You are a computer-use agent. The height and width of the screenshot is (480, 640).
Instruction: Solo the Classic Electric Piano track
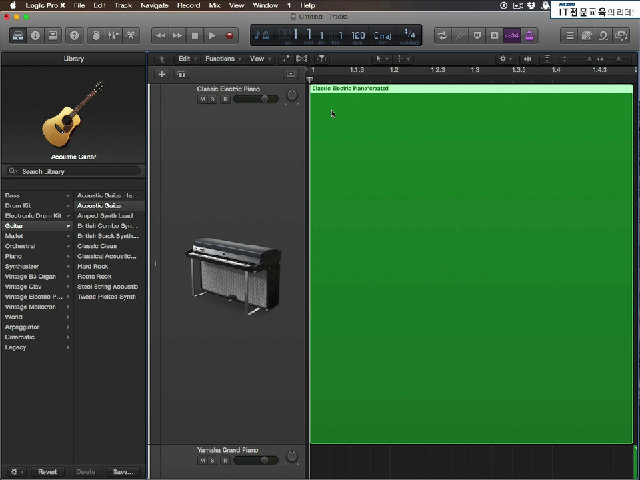coord(212,99)
